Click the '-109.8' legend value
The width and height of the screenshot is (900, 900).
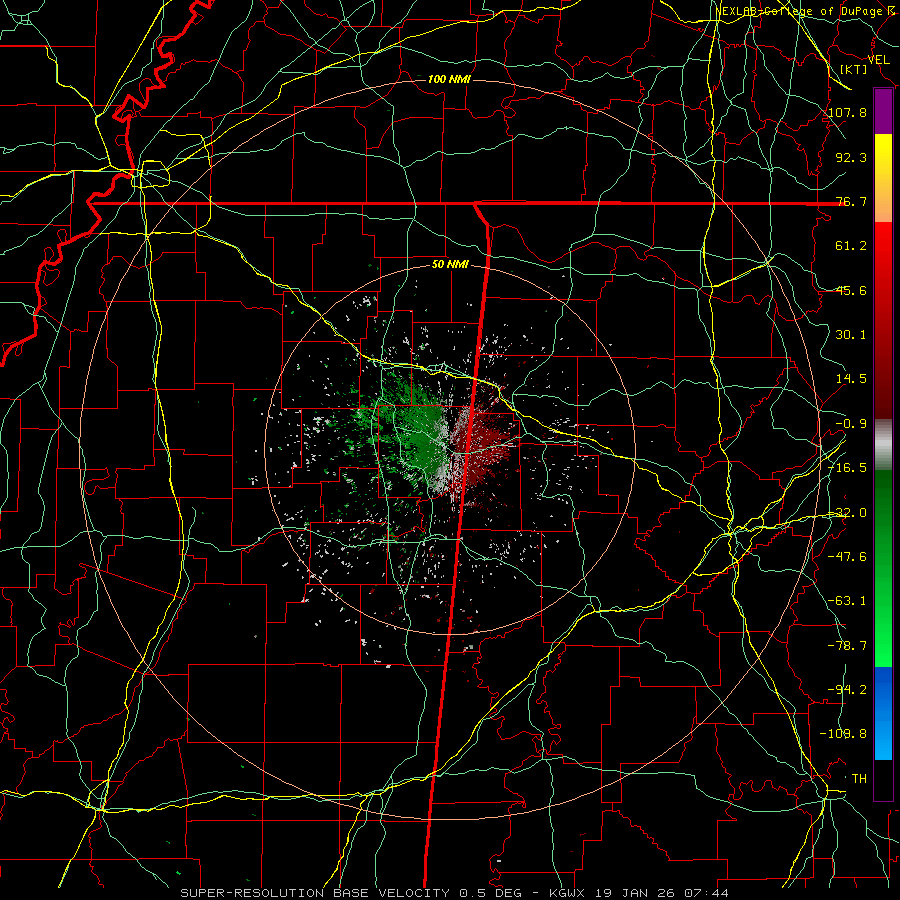pyautogui.click(x=844, y=734)
